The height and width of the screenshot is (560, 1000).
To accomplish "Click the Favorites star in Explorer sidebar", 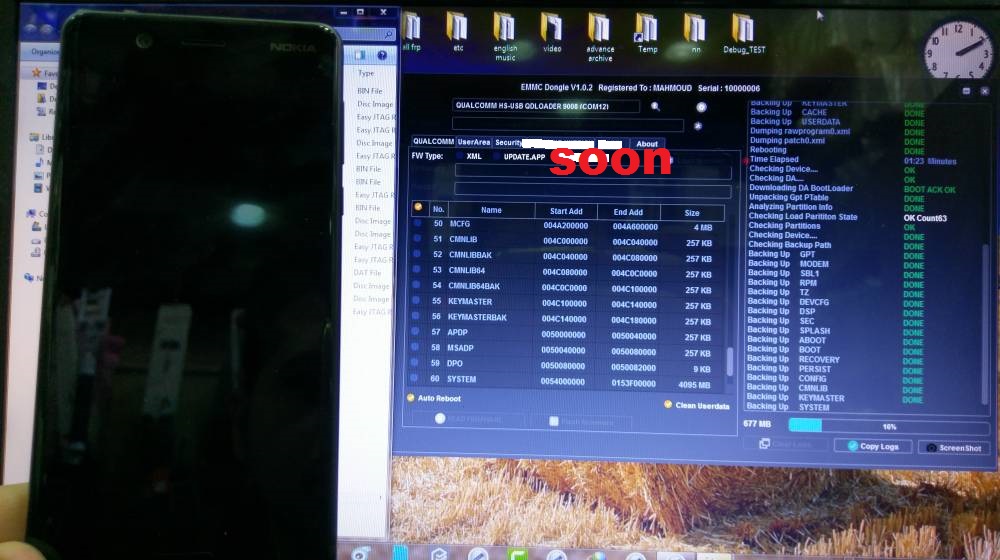I will click(36, 73).
